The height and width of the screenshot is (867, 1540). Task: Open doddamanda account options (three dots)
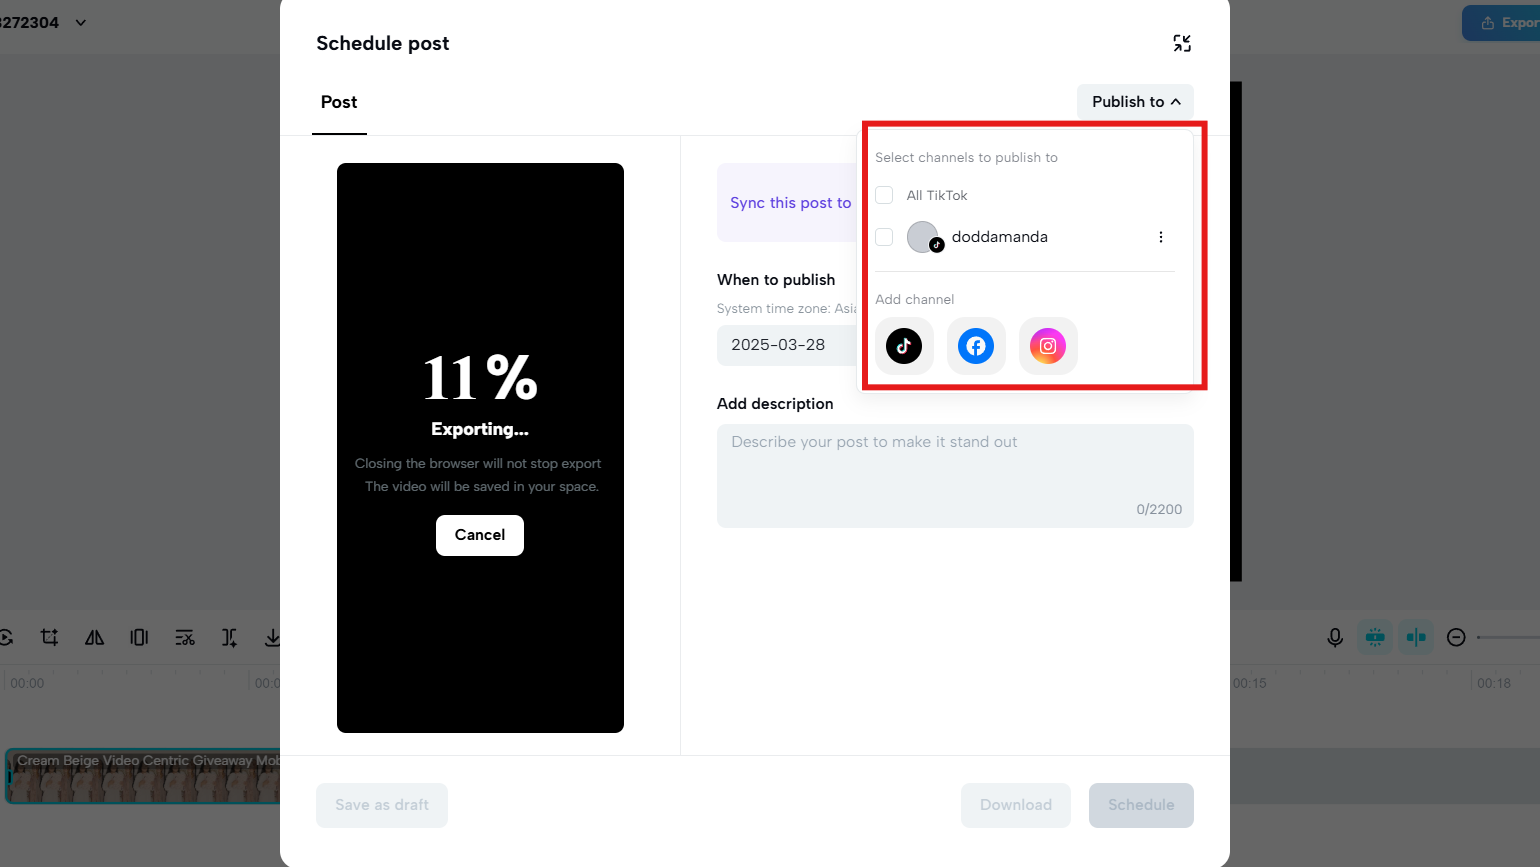[1161, 237]
